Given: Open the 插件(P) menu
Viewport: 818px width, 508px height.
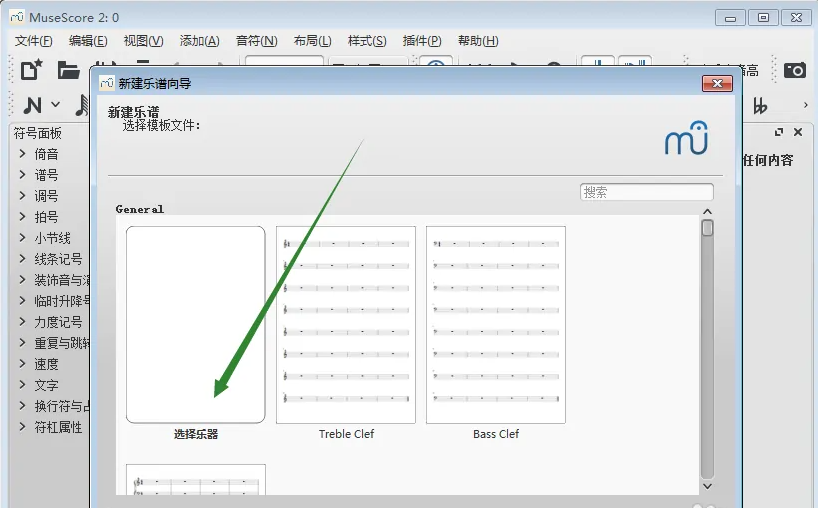Looking at the screenshot, I should point(422,41).
